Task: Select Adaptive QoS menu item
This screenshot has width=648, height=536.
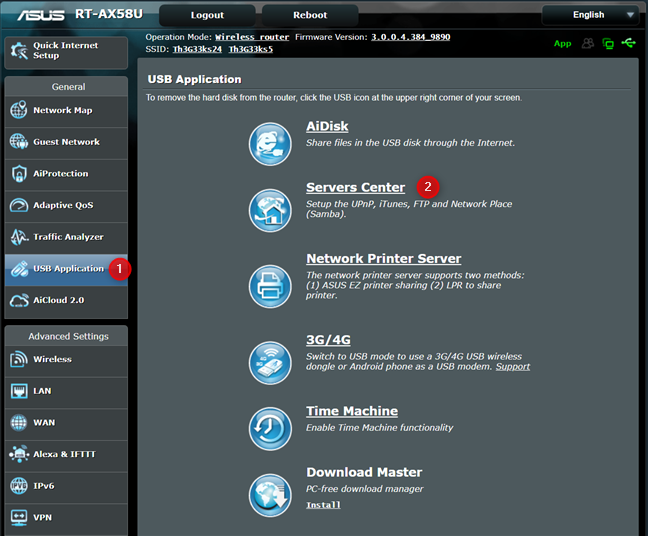Action: pos(66,206)
